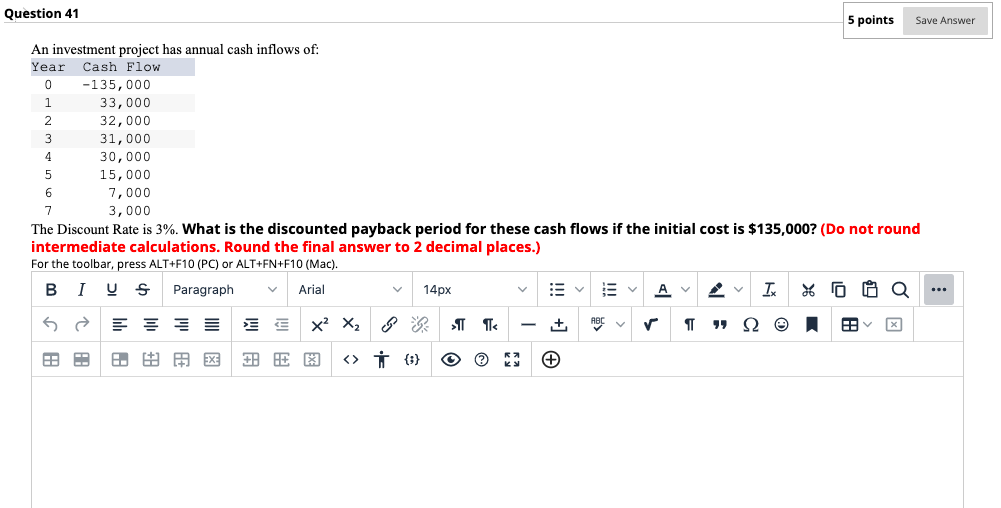Enter fullscreen editor mode

(512, 360)
